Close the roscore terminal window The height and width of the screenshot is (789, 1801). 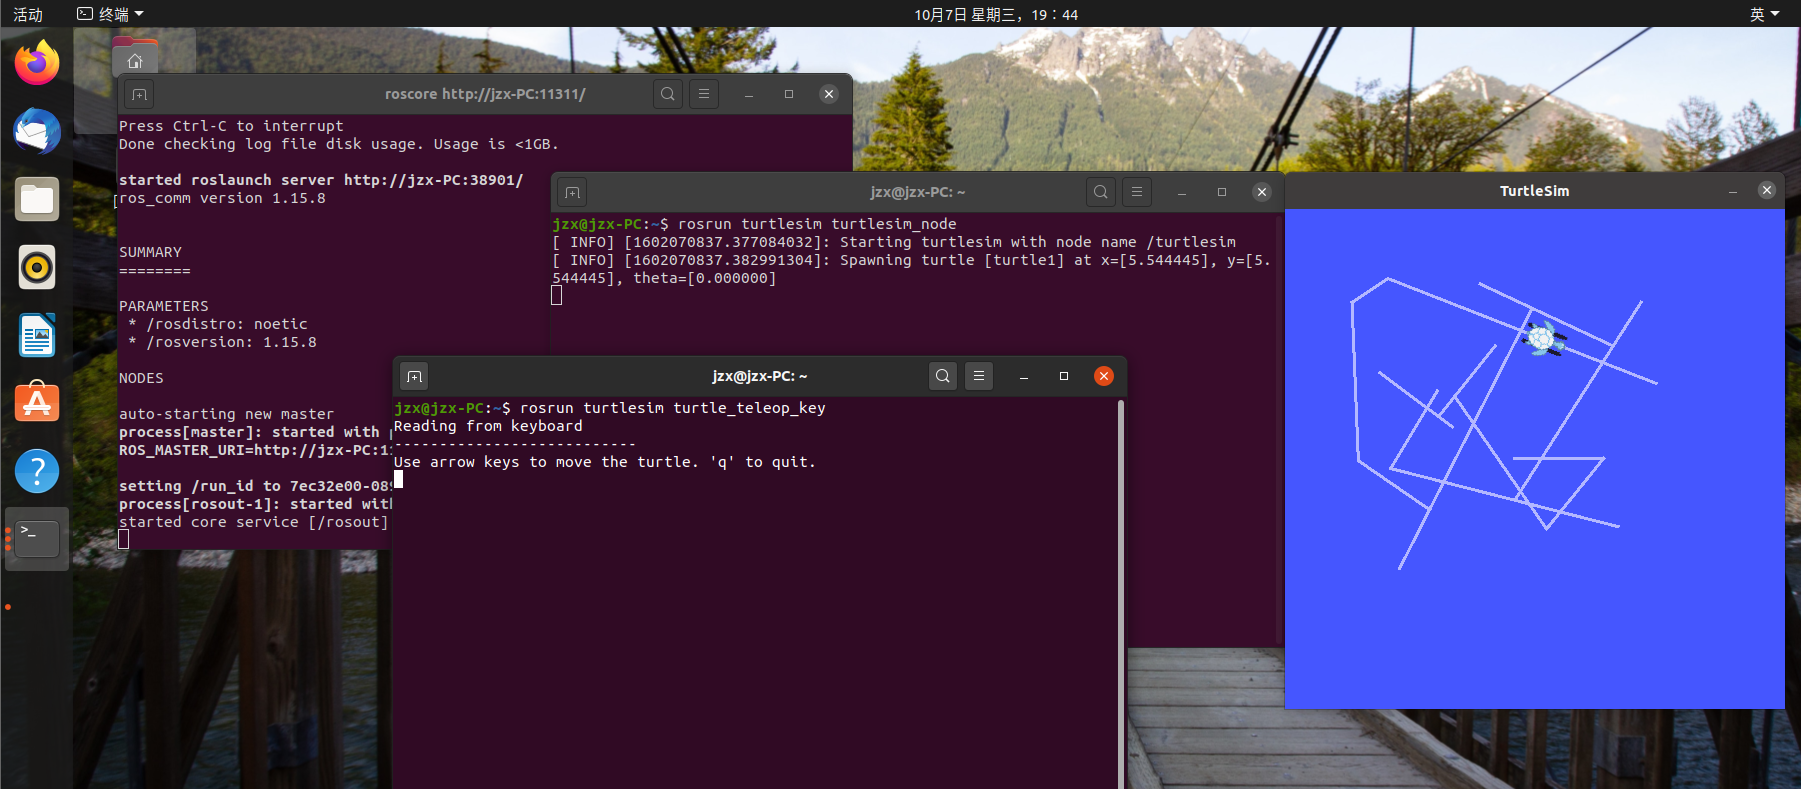point(829,94)
